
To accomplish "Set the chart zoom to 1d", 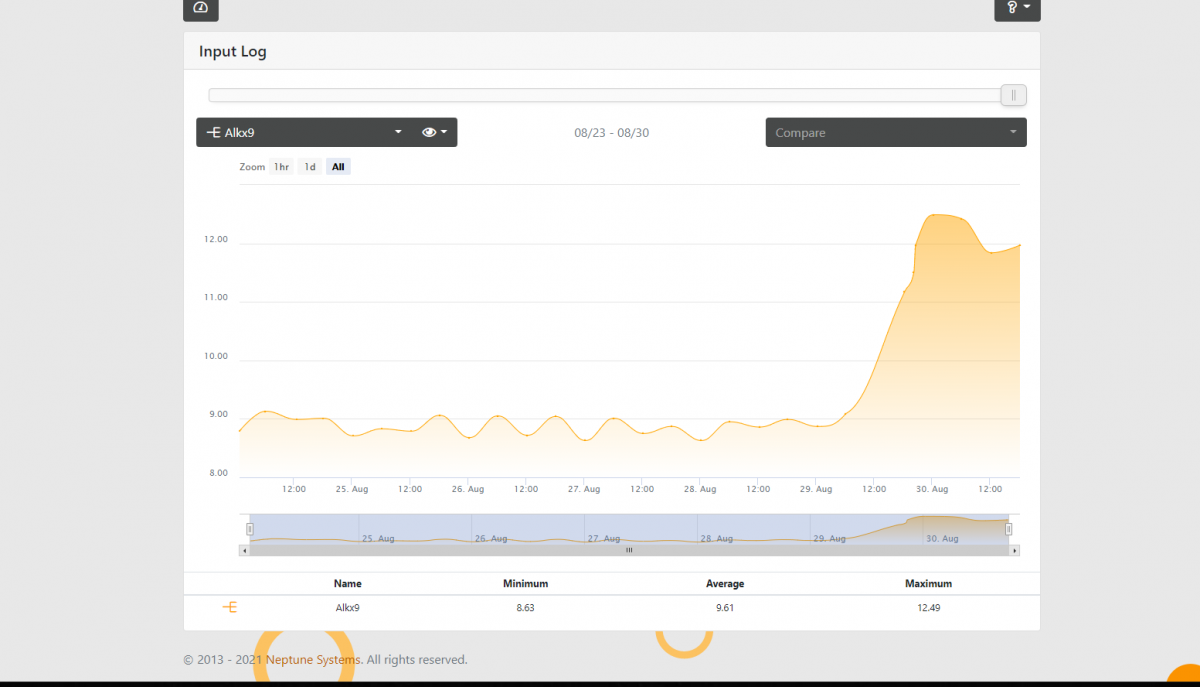I will pyautogui.click(x=310, y=167).
